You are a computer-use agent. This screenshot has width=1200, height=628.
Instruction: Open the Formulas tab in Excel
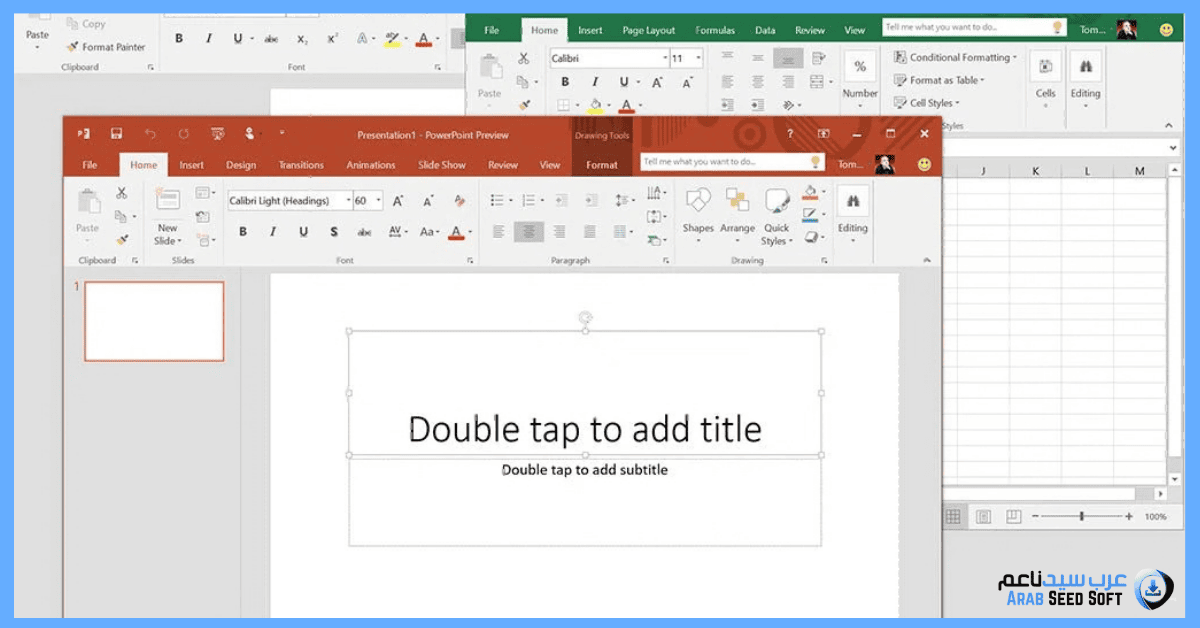[x=714, y=30]
